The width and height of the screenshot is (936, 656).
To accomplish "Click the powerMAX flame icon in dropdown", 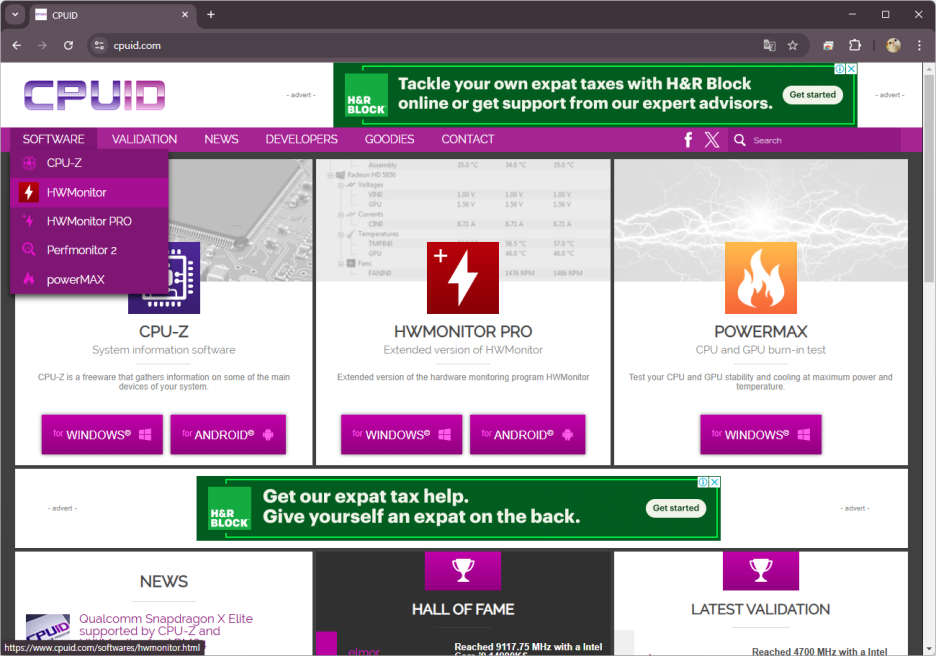I will [x=29, y=278].
